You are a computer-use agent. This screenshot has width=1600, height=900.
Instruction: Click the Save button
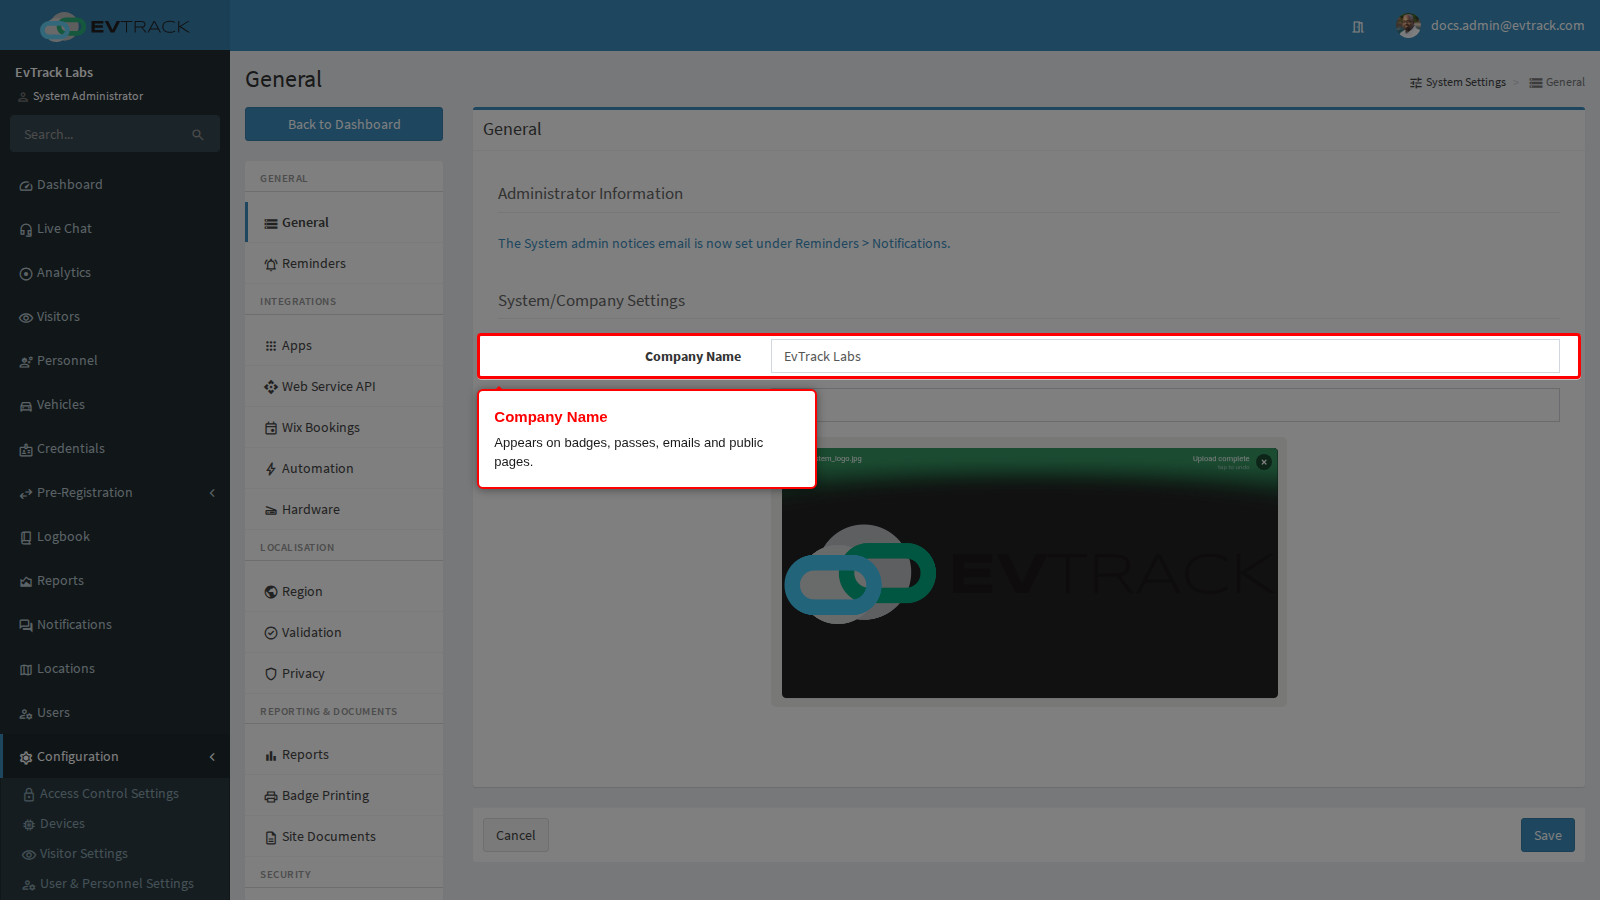tap(1548, 835)
